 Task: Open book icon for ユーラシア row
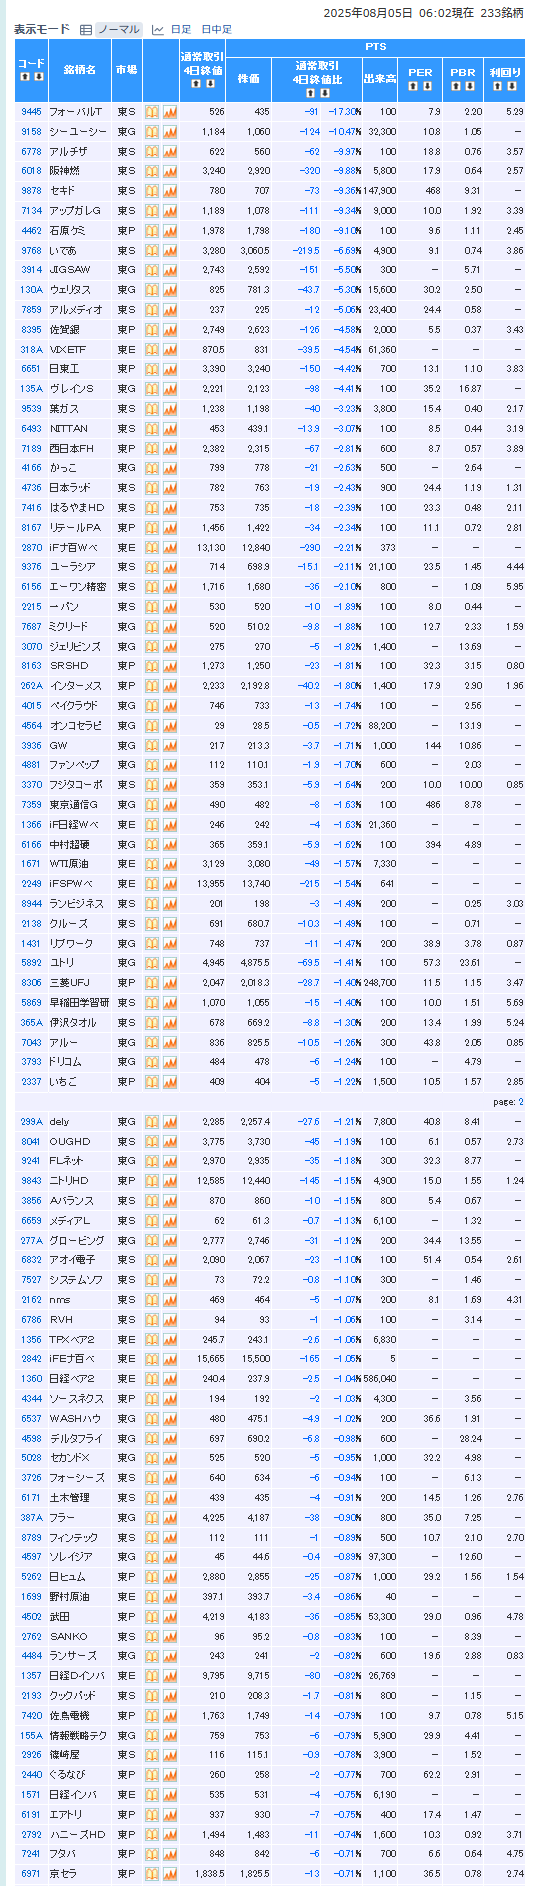click(x=152, y=567)
